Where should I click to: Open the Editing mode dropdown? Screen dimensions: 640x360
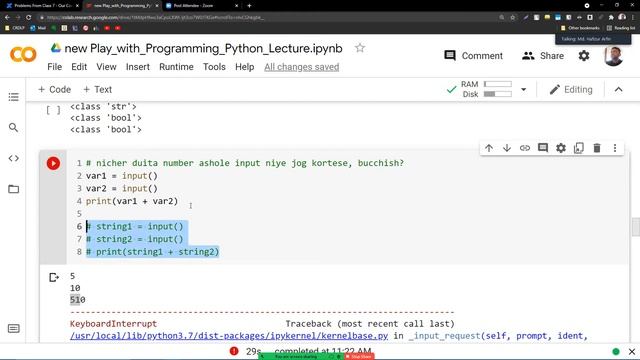pyautogui.click(x=571, y=90)
